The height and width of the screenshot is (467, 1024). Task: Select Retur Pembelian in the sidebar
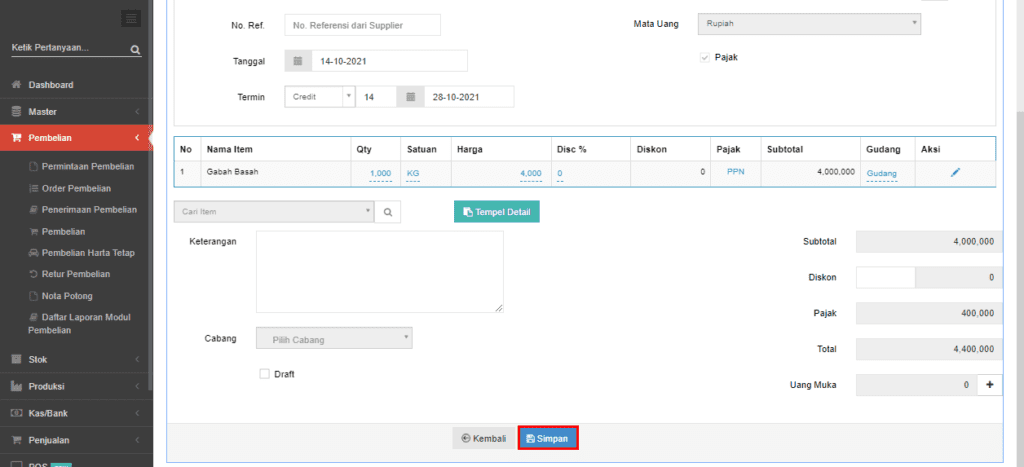tap(76, 274)
